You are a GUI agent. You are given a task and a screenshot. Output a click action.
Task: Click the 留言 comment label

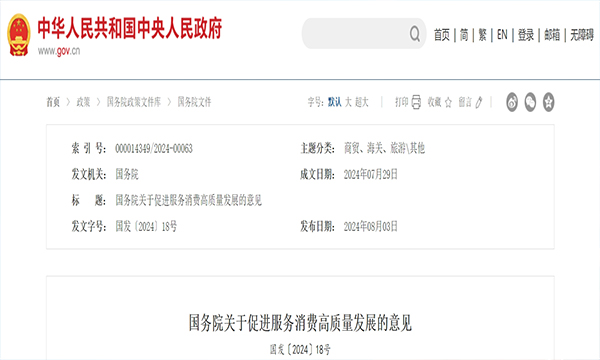(465, 102)
